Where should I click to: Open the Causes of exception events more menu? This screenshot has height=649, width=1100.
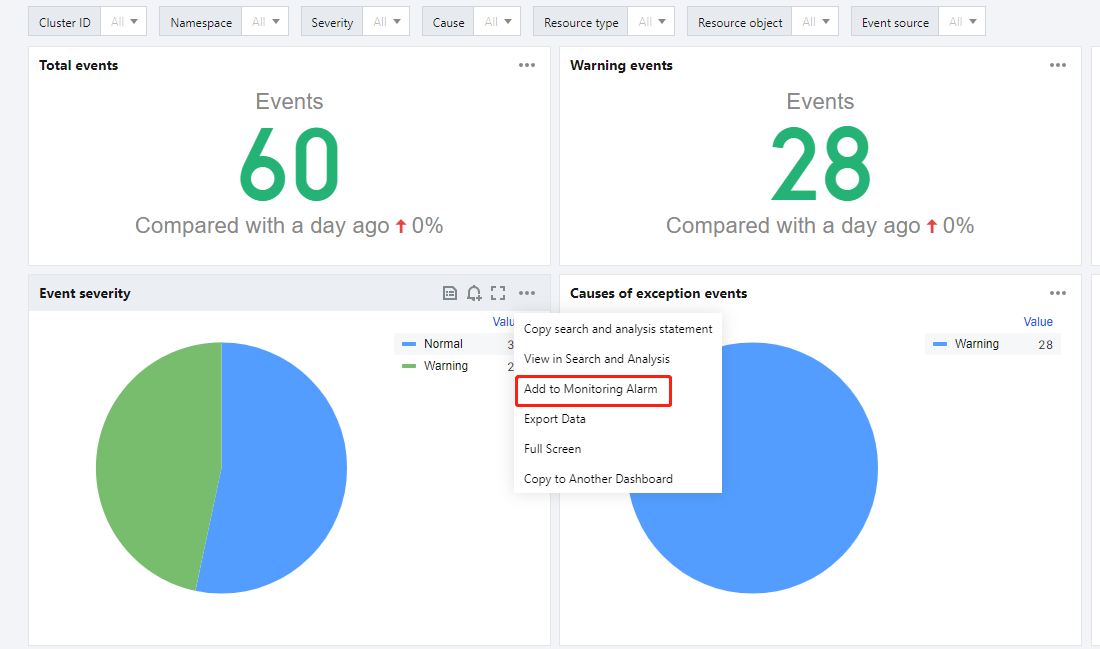click(x=1058, y=293)
